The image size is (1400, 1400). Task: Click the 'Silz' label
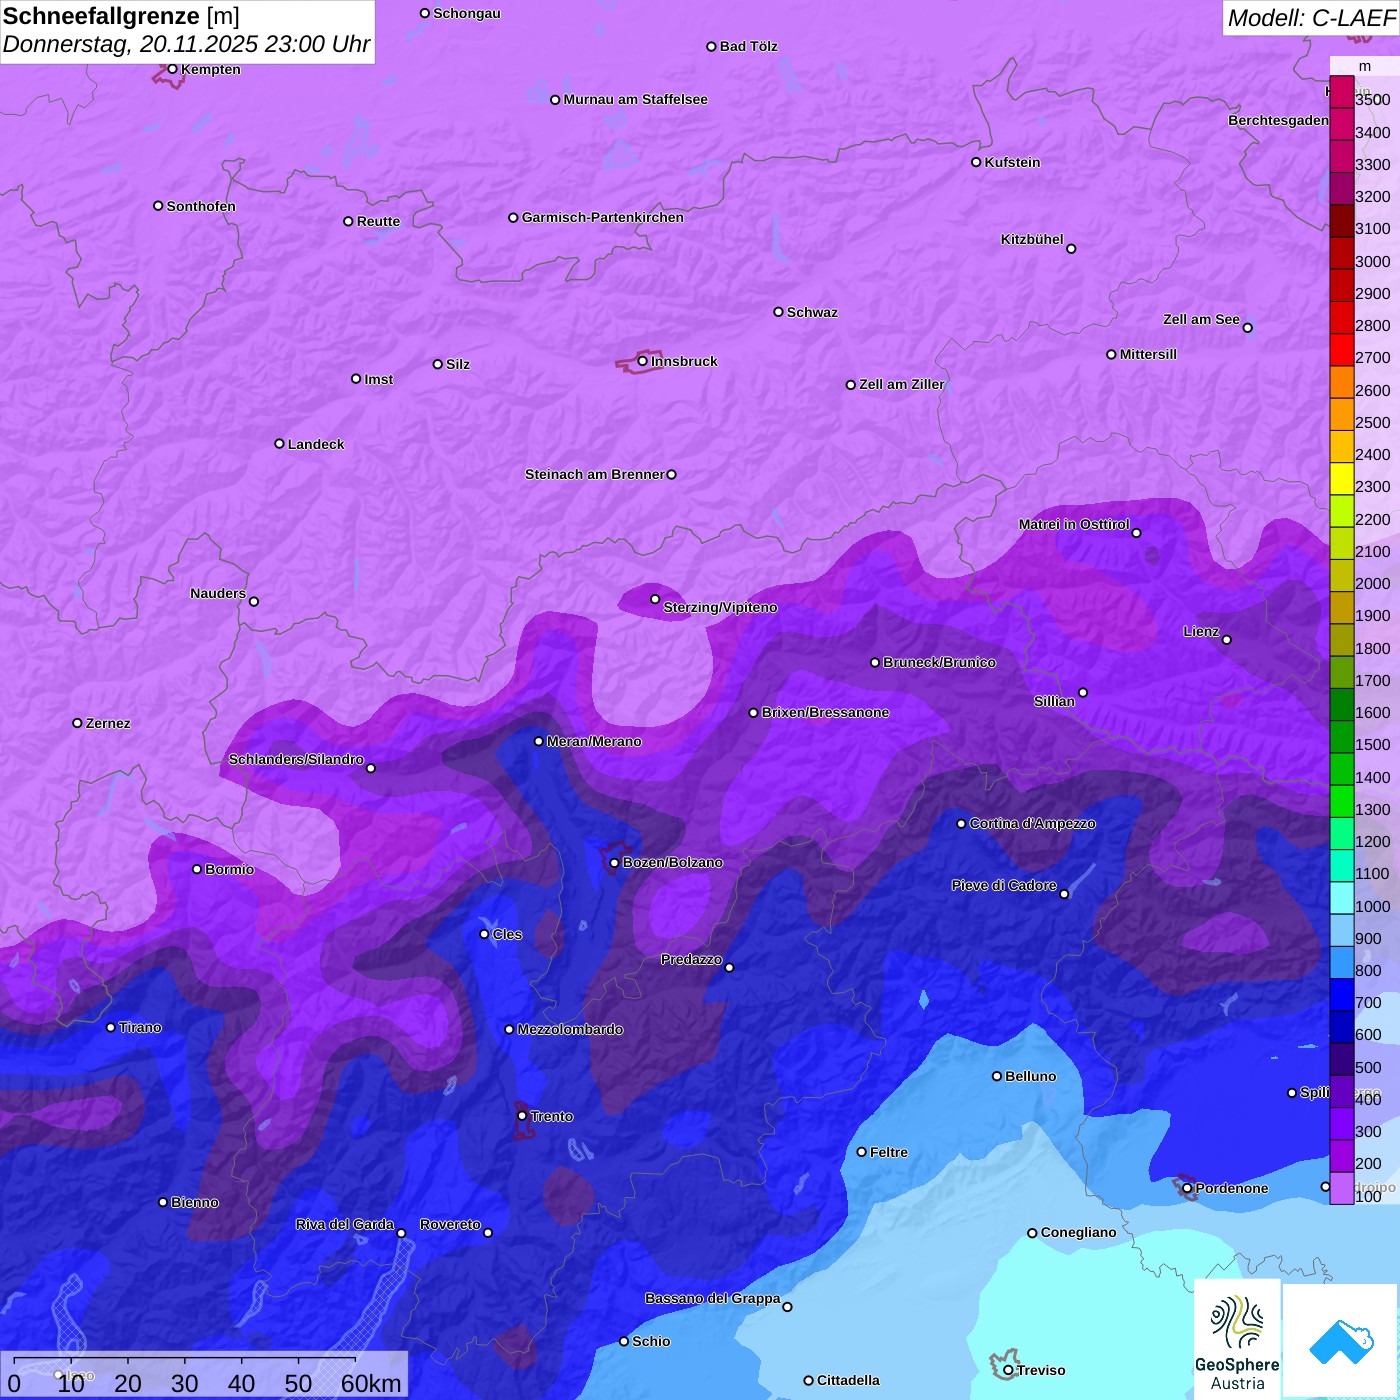pos(457,364)
